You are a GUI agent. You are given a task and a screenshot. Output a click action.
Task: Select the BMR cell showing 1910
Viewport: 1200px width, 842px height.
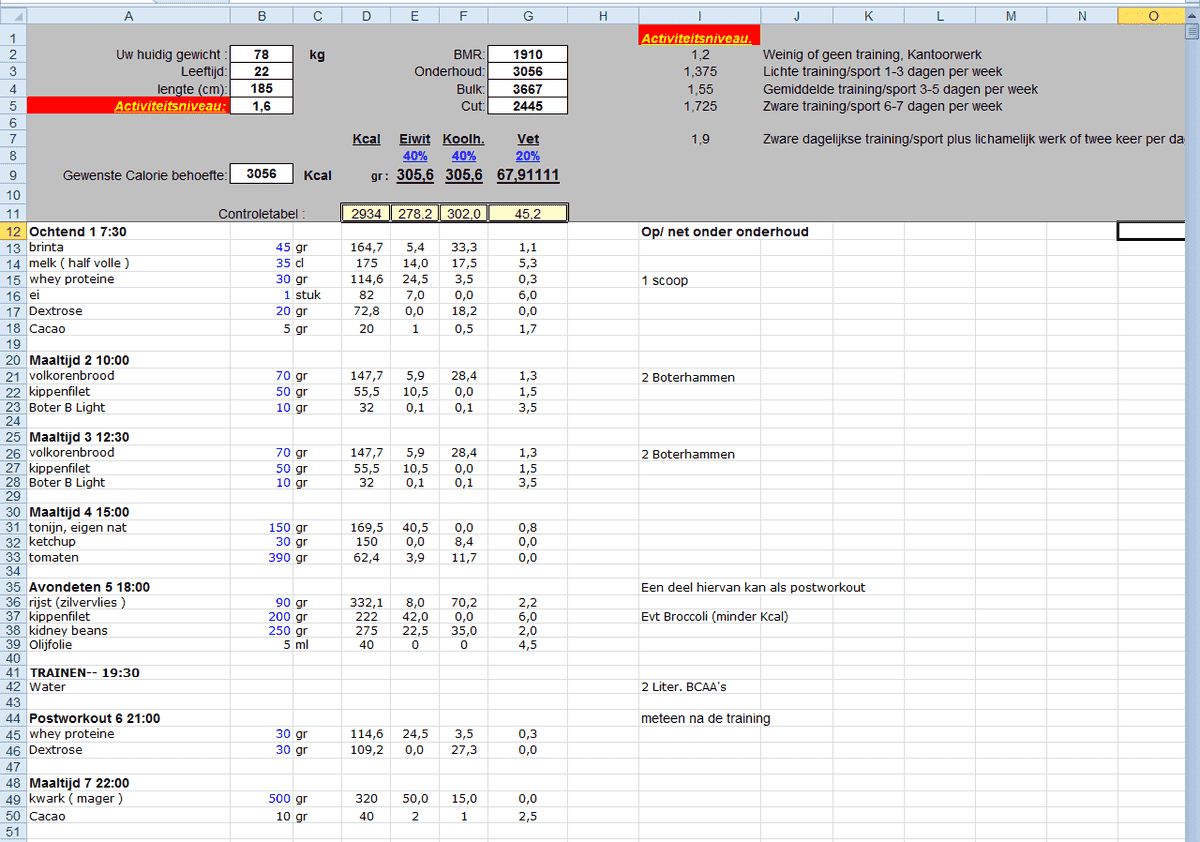click(x=527, y=53)
